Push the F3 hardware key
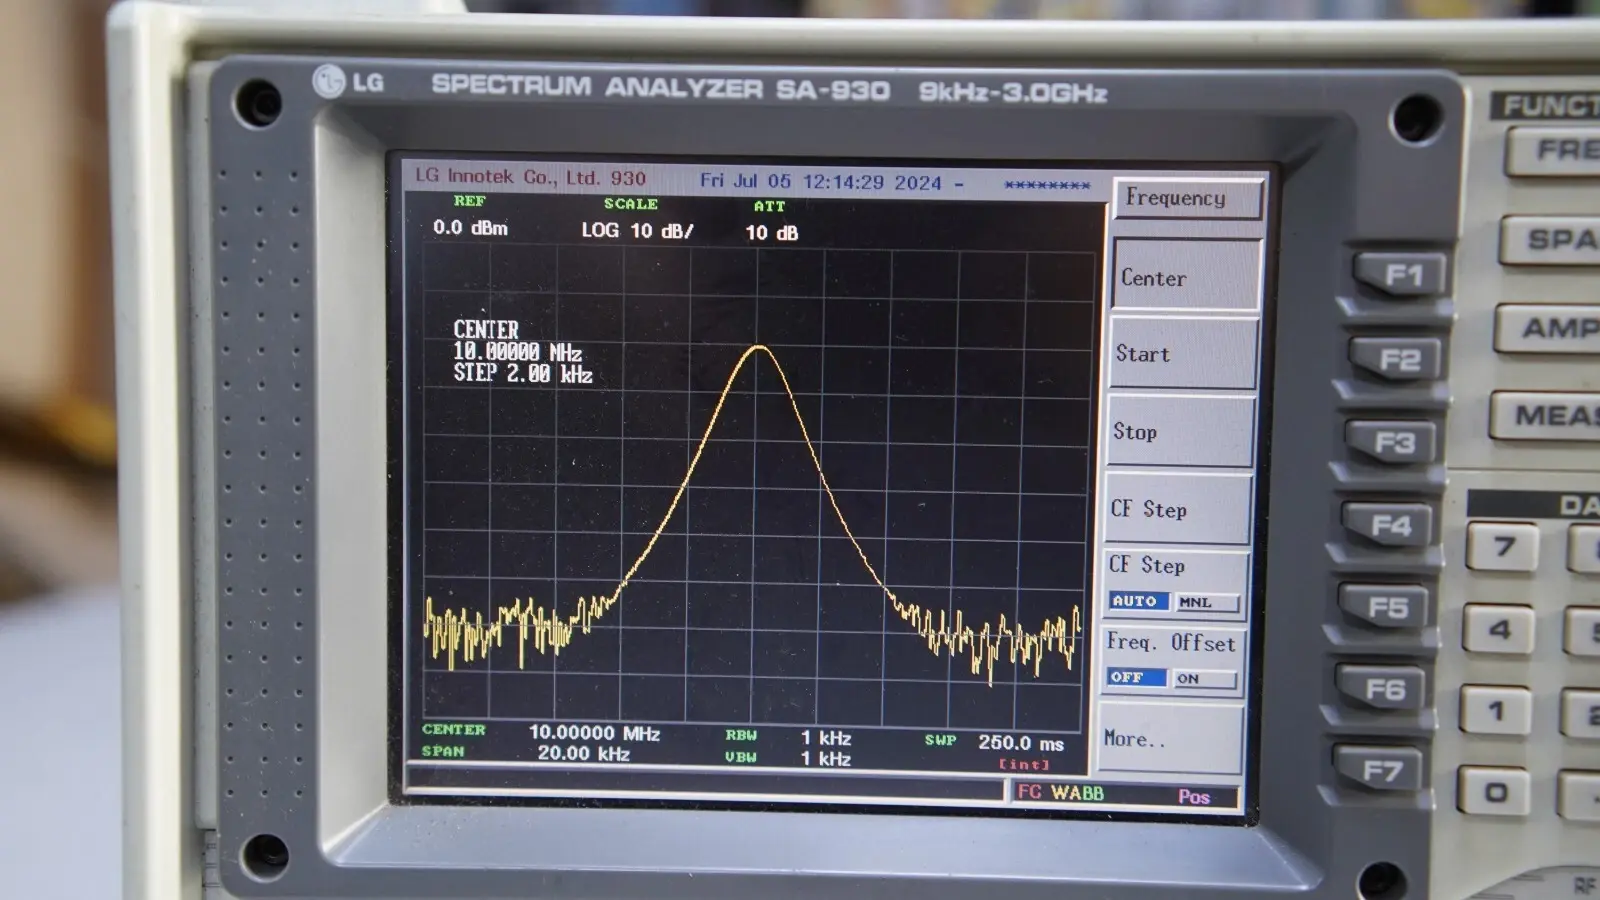Viewport: 1600px width, 900px height. pos(1395,442)
